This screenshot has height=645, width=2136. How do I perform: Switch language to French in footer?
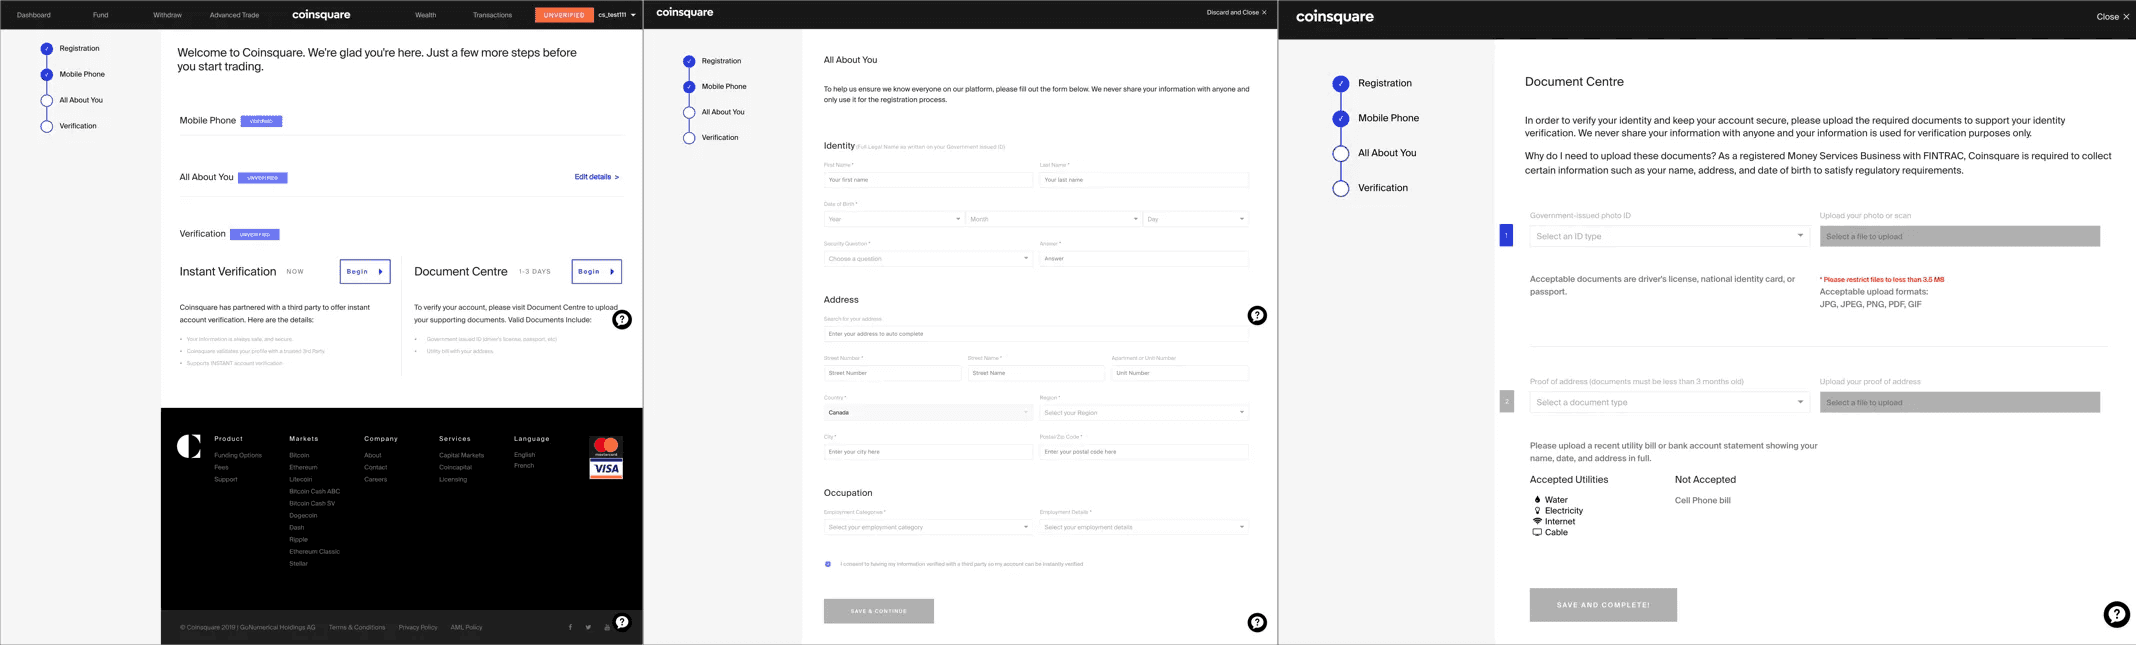point(524,467)
